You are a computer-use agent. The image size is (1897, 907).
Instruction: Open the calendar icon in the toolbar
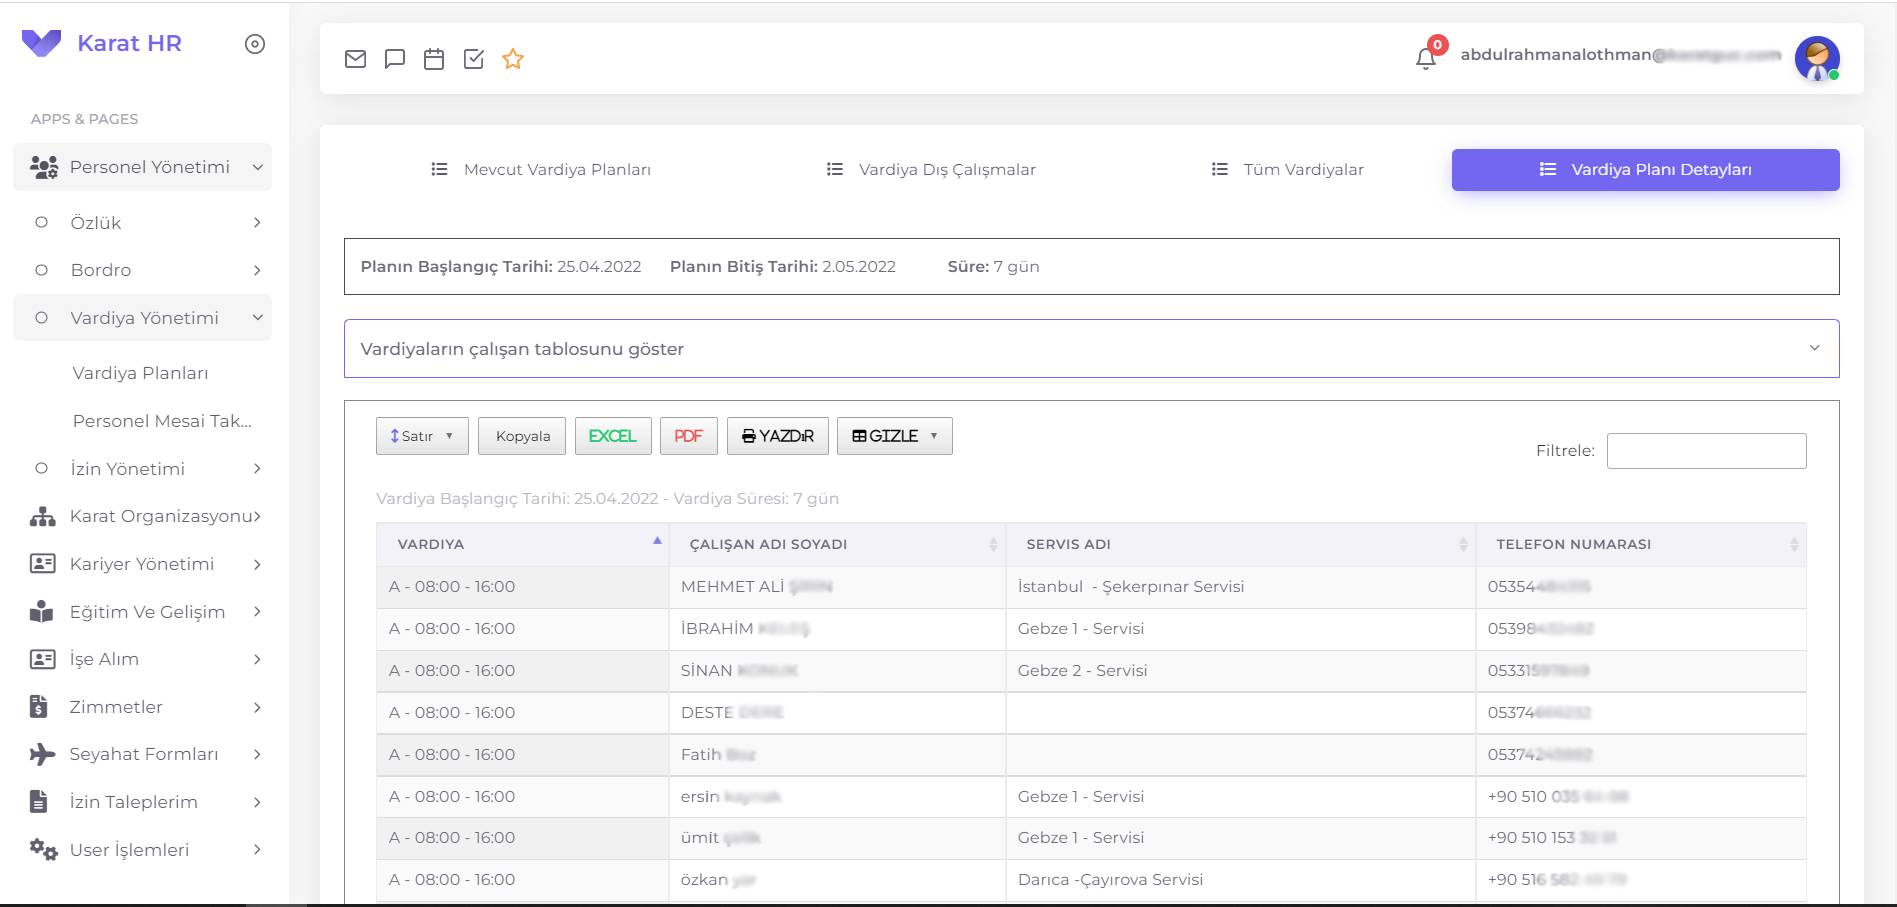point(433,58)
